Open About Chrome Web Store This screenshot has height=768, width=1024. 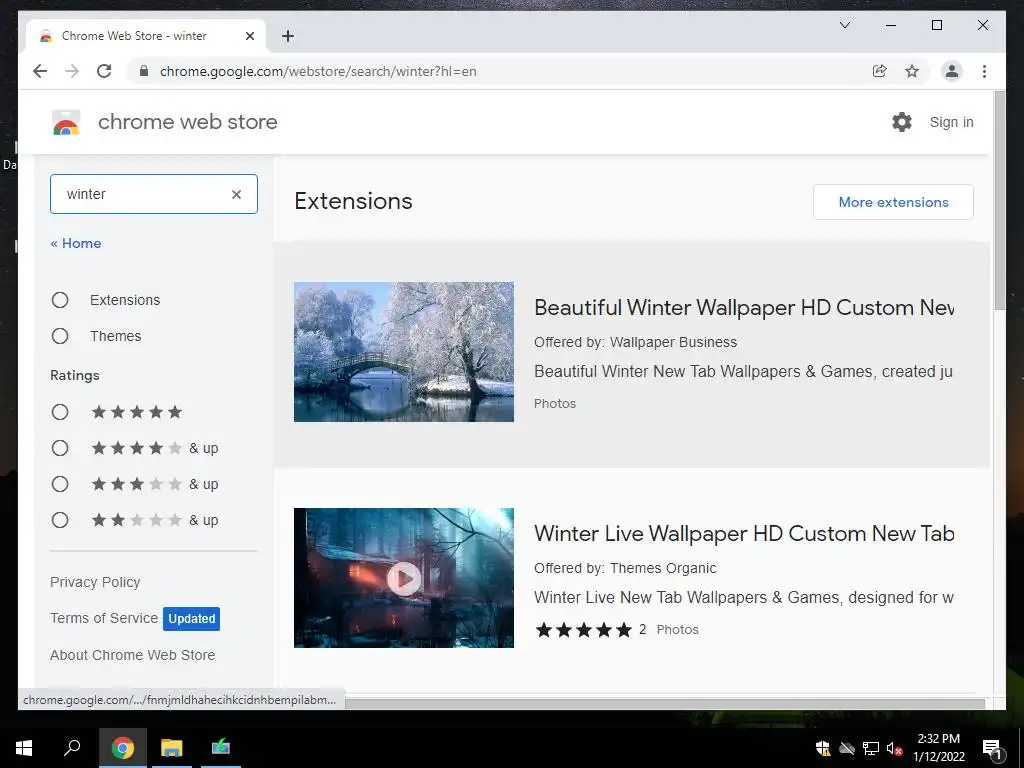[133, 655]
